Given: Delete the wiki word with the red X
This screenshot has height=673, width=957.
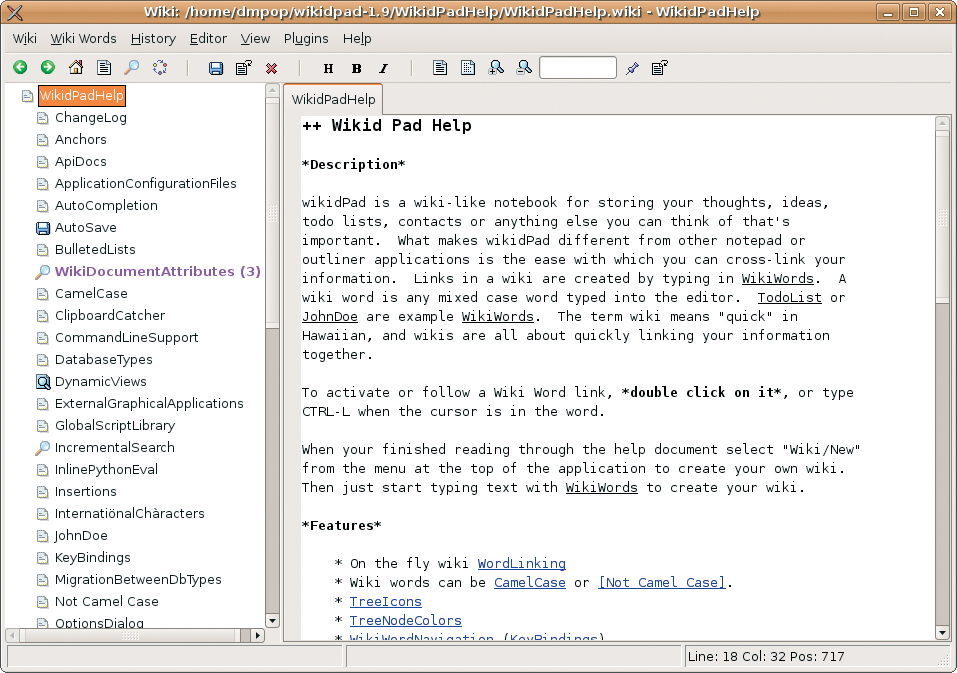Looking at the screenshot, I should [272, 68].
